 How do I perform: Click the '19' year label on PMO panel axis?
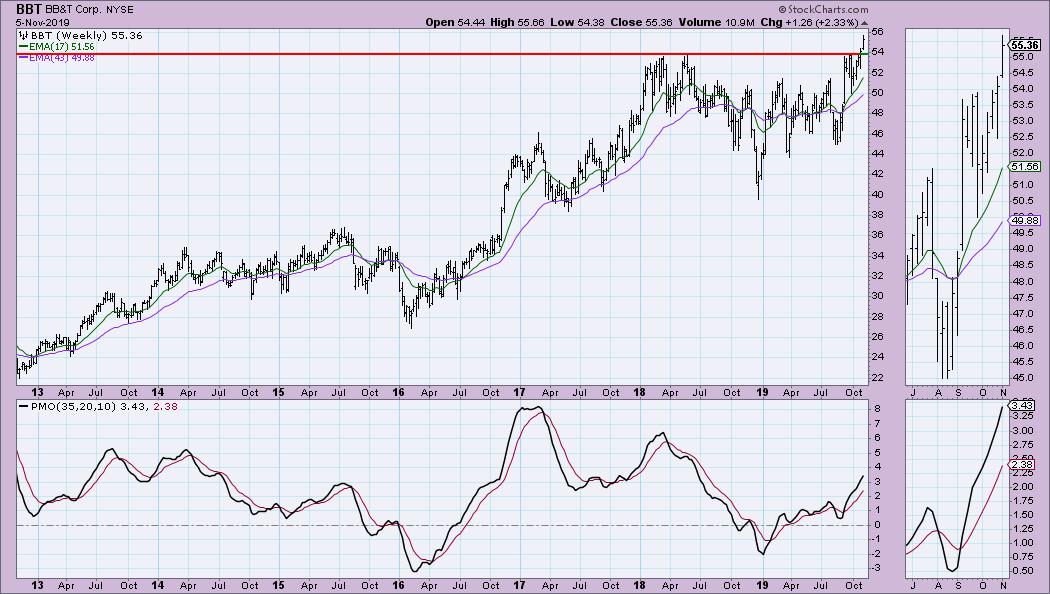[762, 585]
